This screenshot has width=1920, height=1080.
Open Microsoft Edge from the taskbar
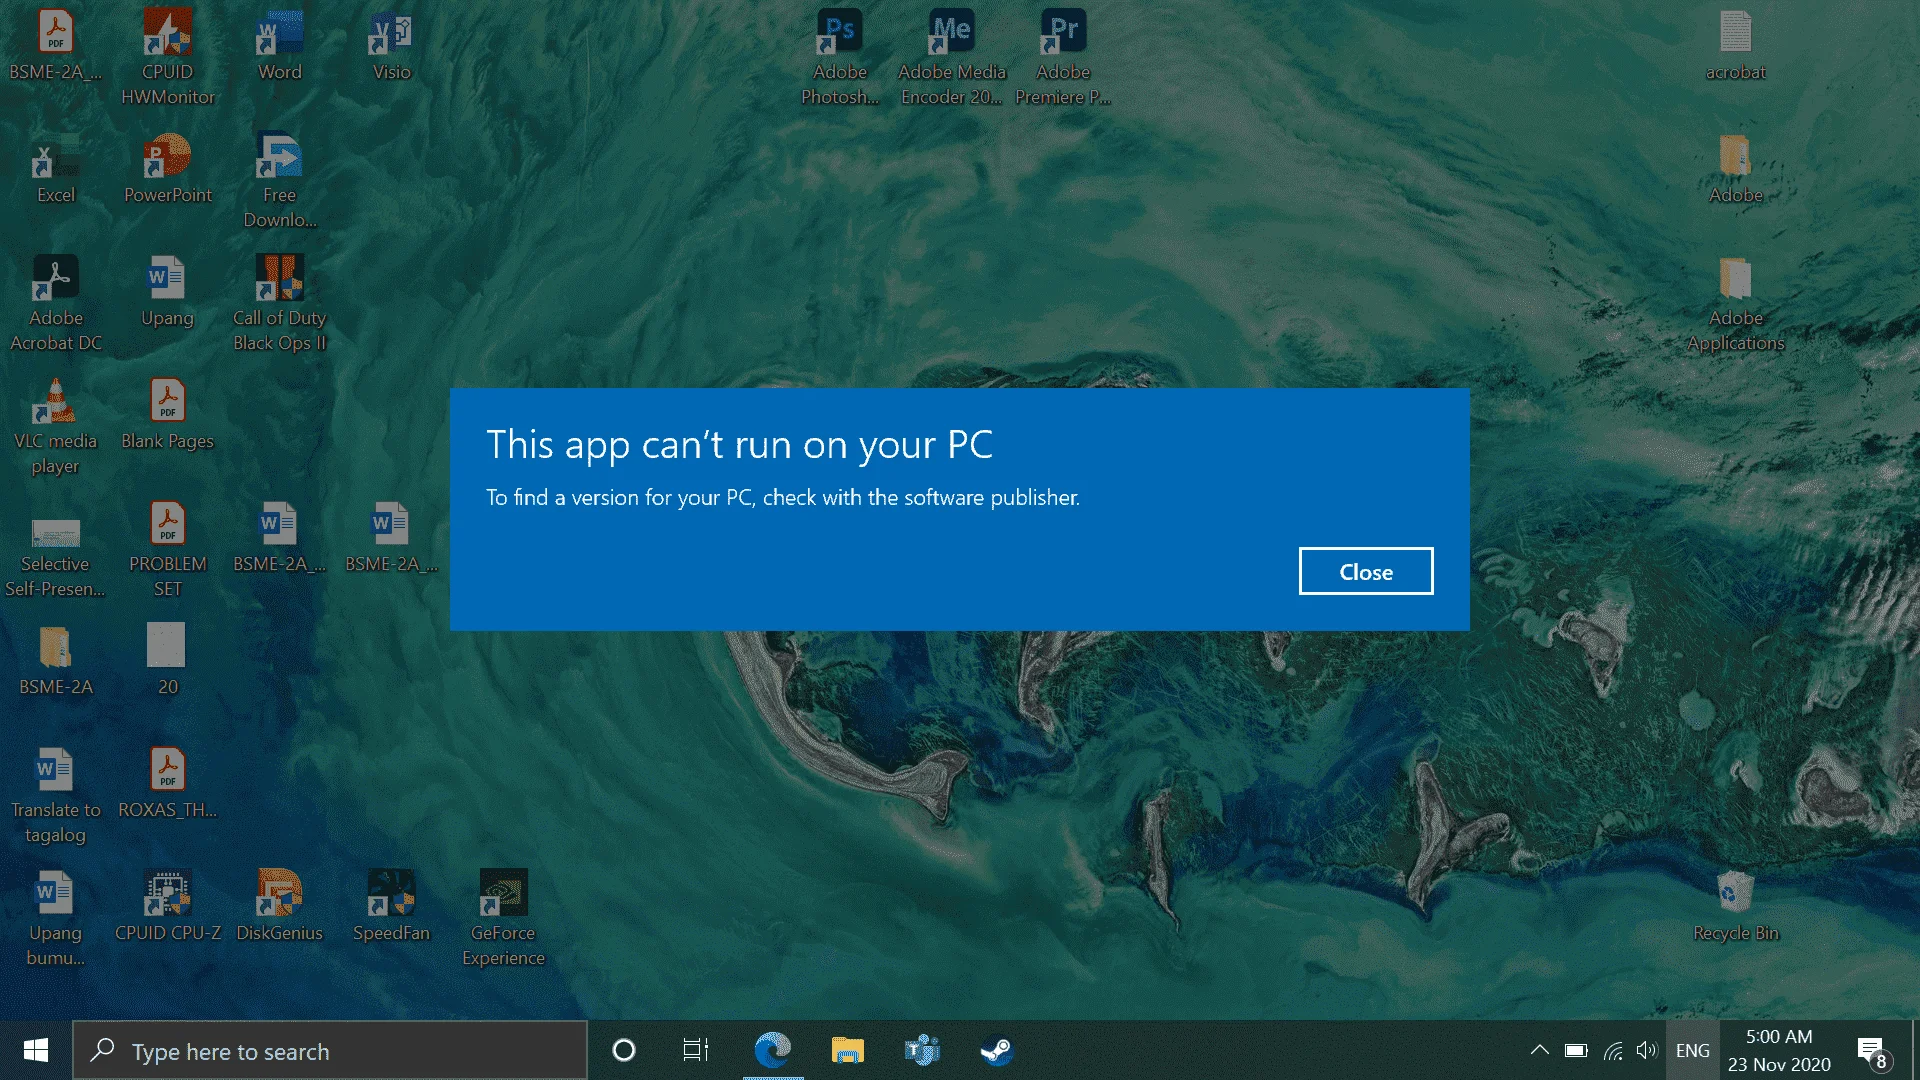(x=772, y=1050)
